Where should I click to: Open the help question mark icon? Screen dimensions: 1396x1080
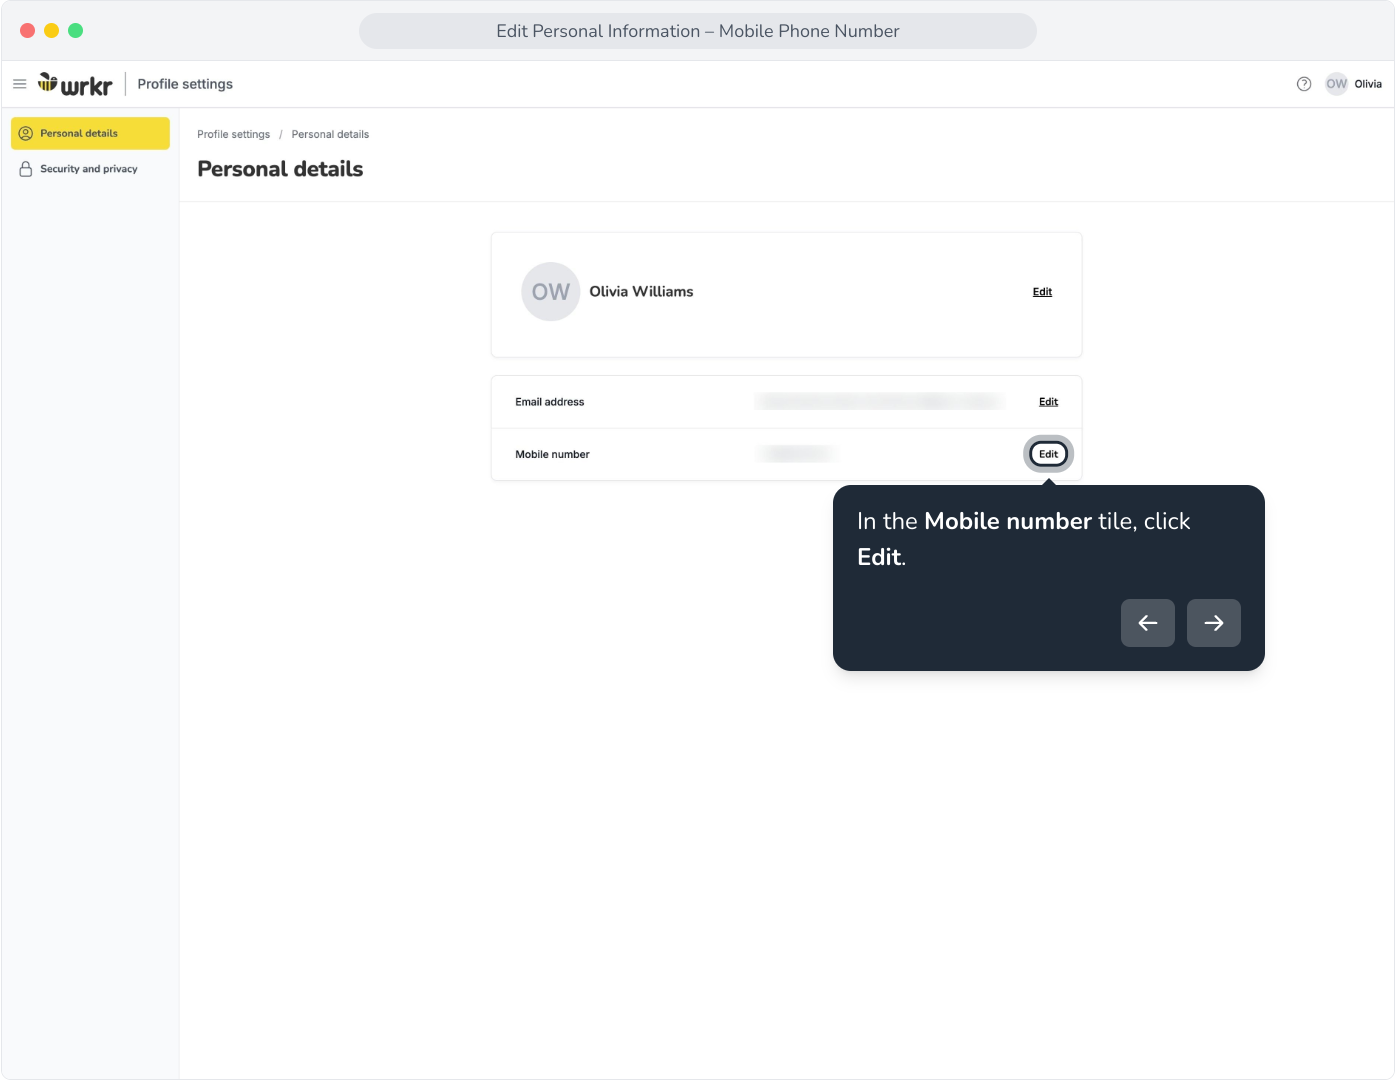1304,84
